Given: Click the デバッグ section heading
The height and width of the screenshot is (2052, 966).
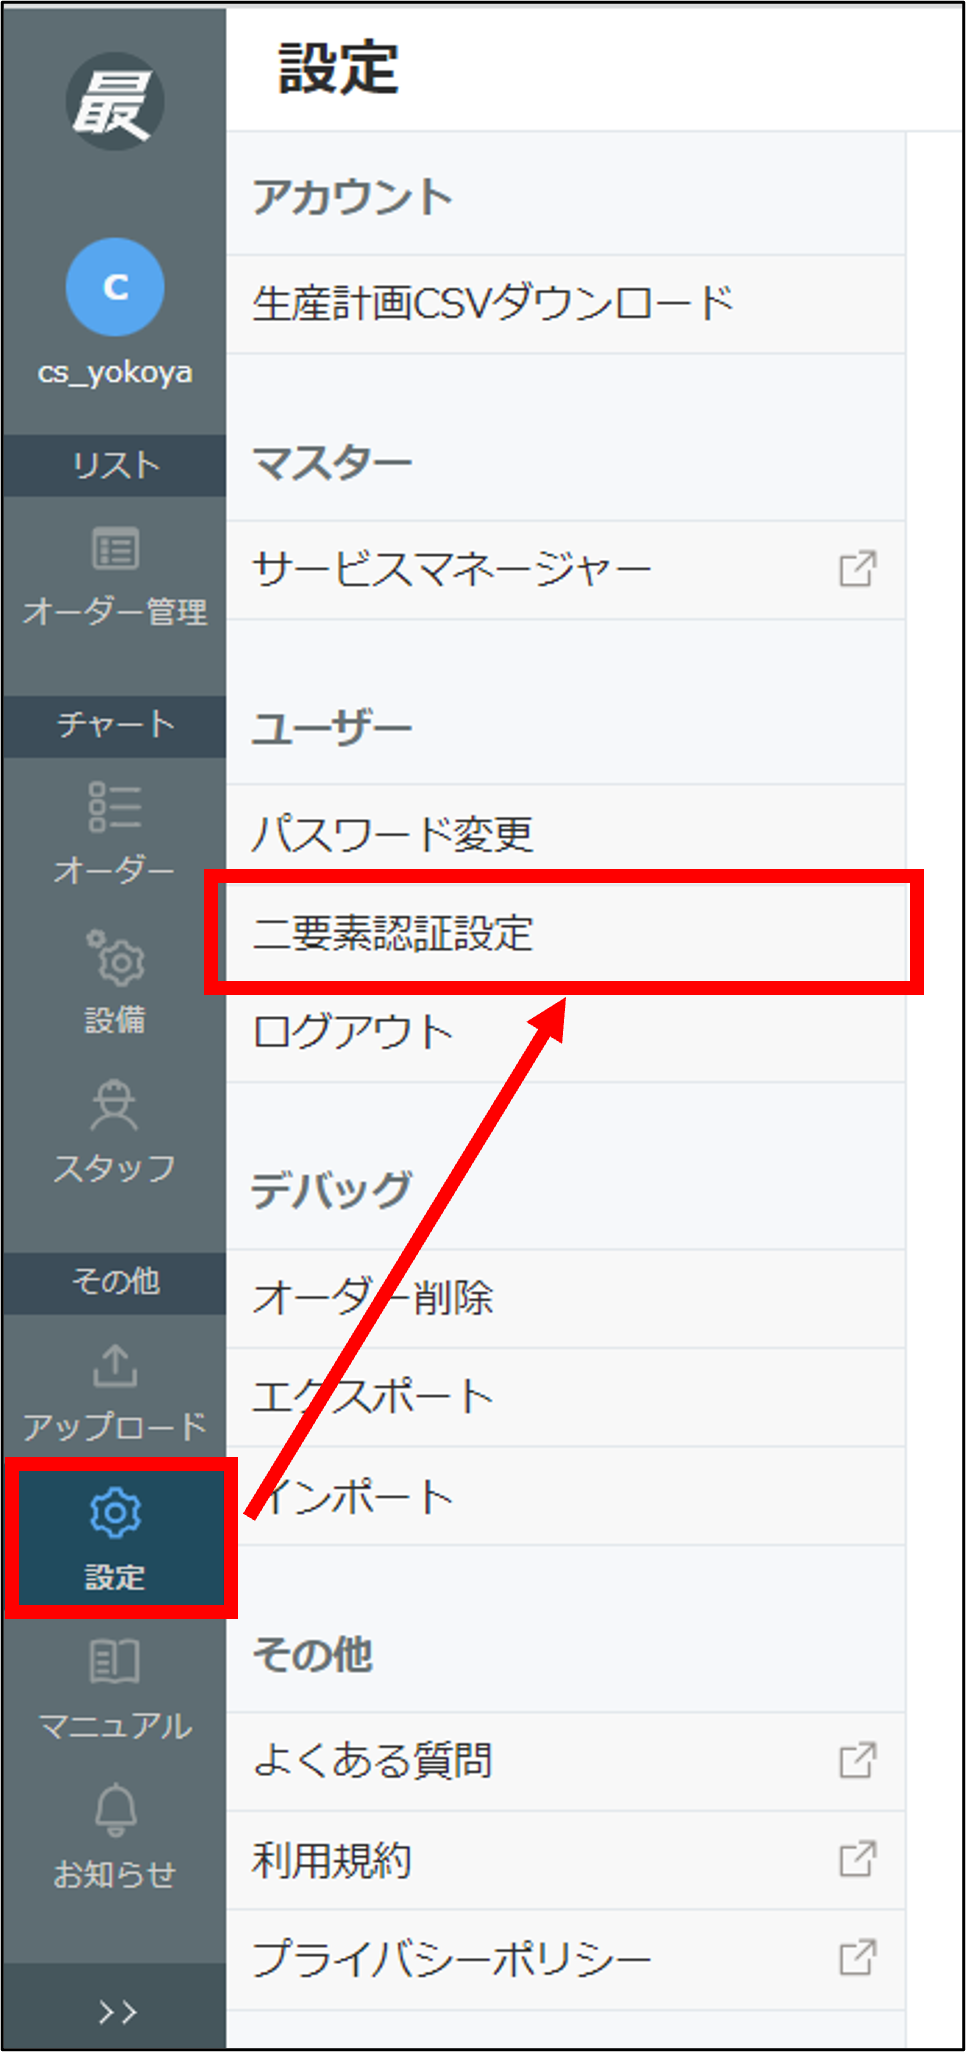Looking at the screenshot, I should coord(332,1190).
